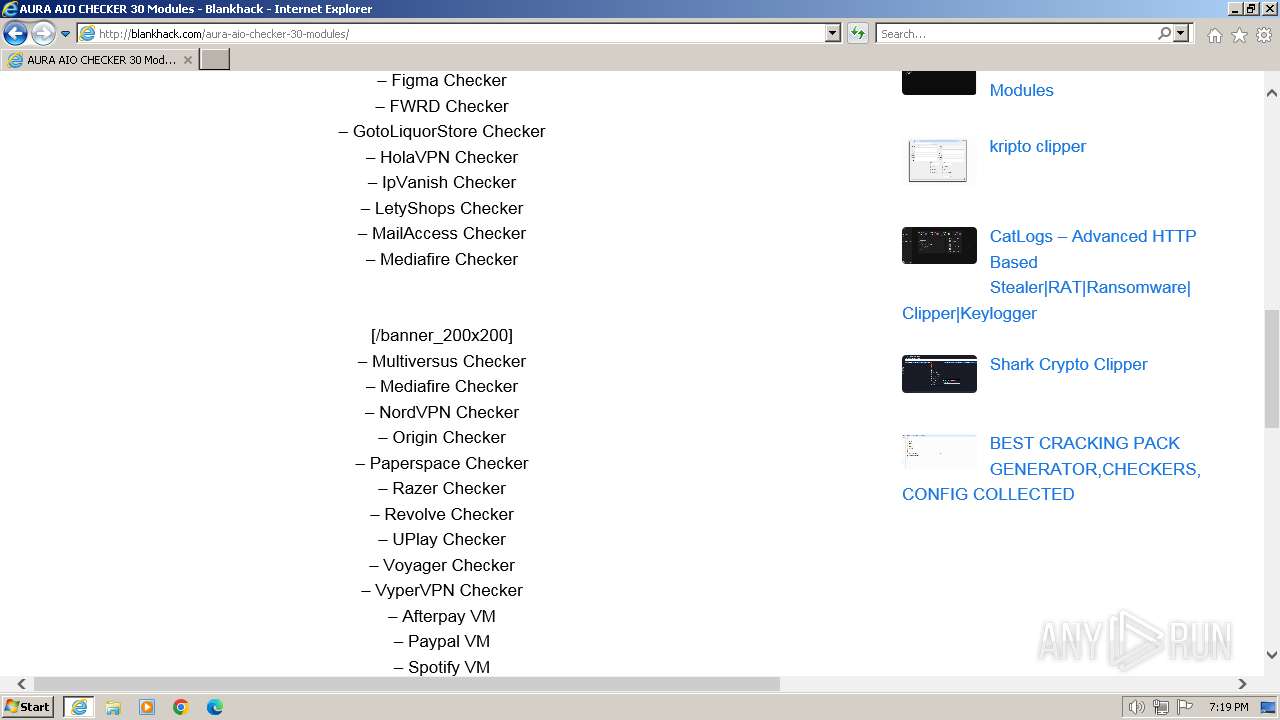The height and width of the screenshot is (720, 1280).
Task: Click the Refresh page icon
Action: tap(858, 34)
